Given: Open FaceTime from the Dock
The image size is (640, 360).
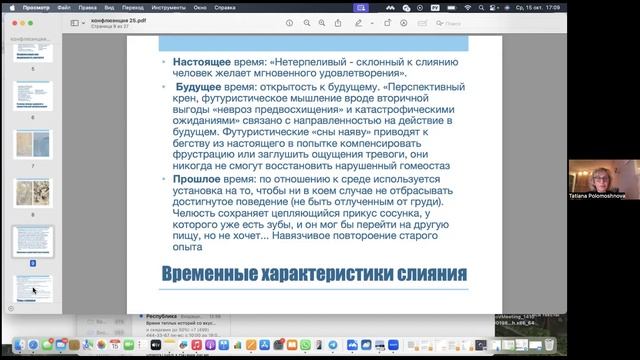Looking at the screenshot, I should (129, 345).
